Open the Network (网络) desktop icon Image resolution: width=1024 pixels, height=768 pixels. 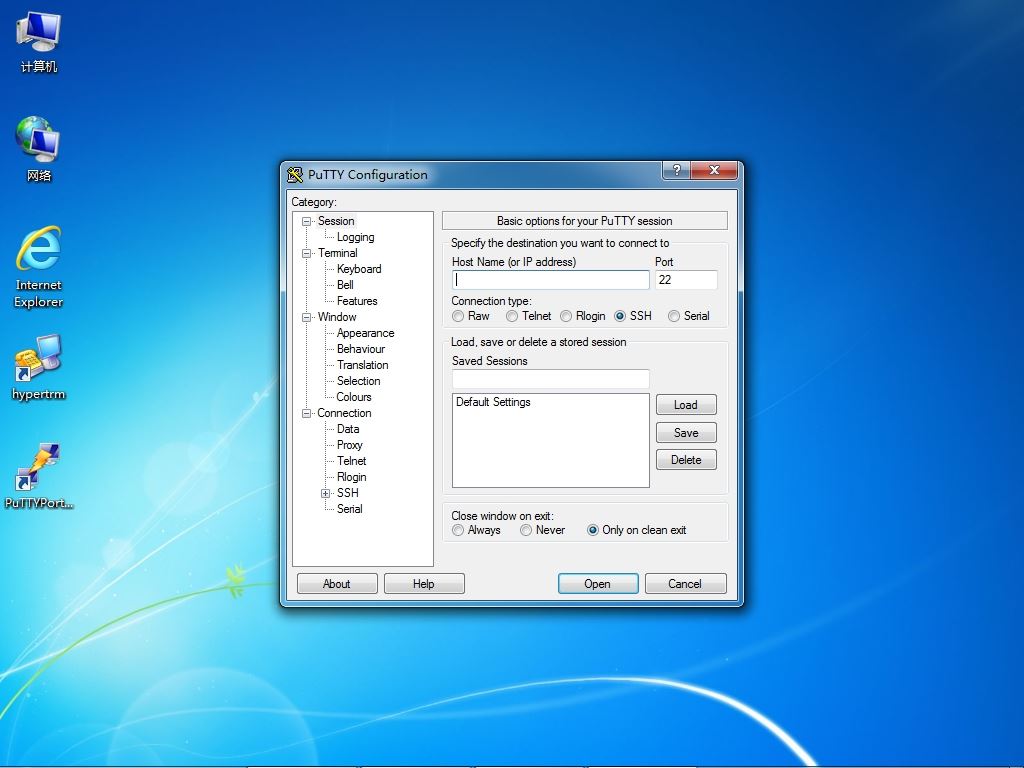[39, 150]
